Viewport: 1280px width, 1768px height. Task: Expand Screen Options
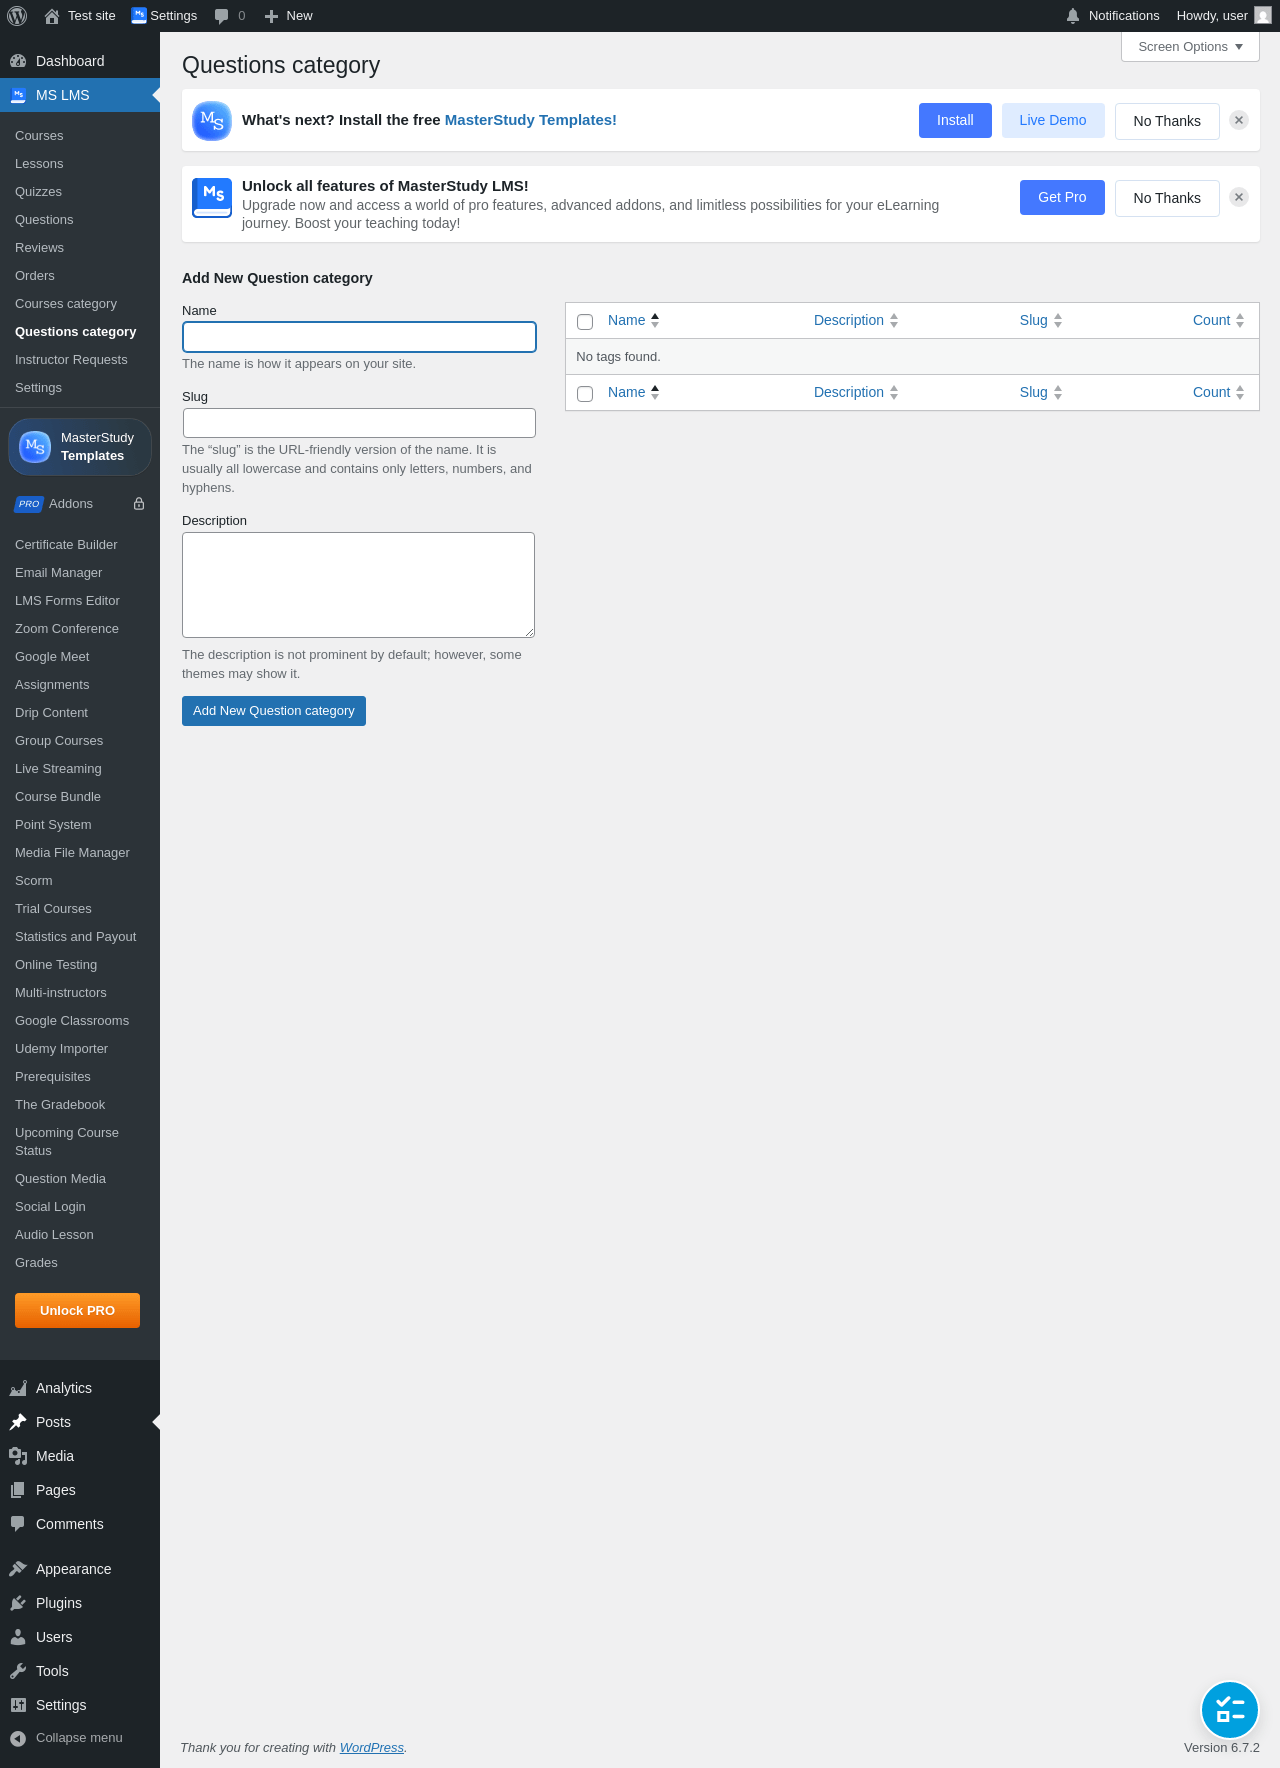pos(1190,47)
